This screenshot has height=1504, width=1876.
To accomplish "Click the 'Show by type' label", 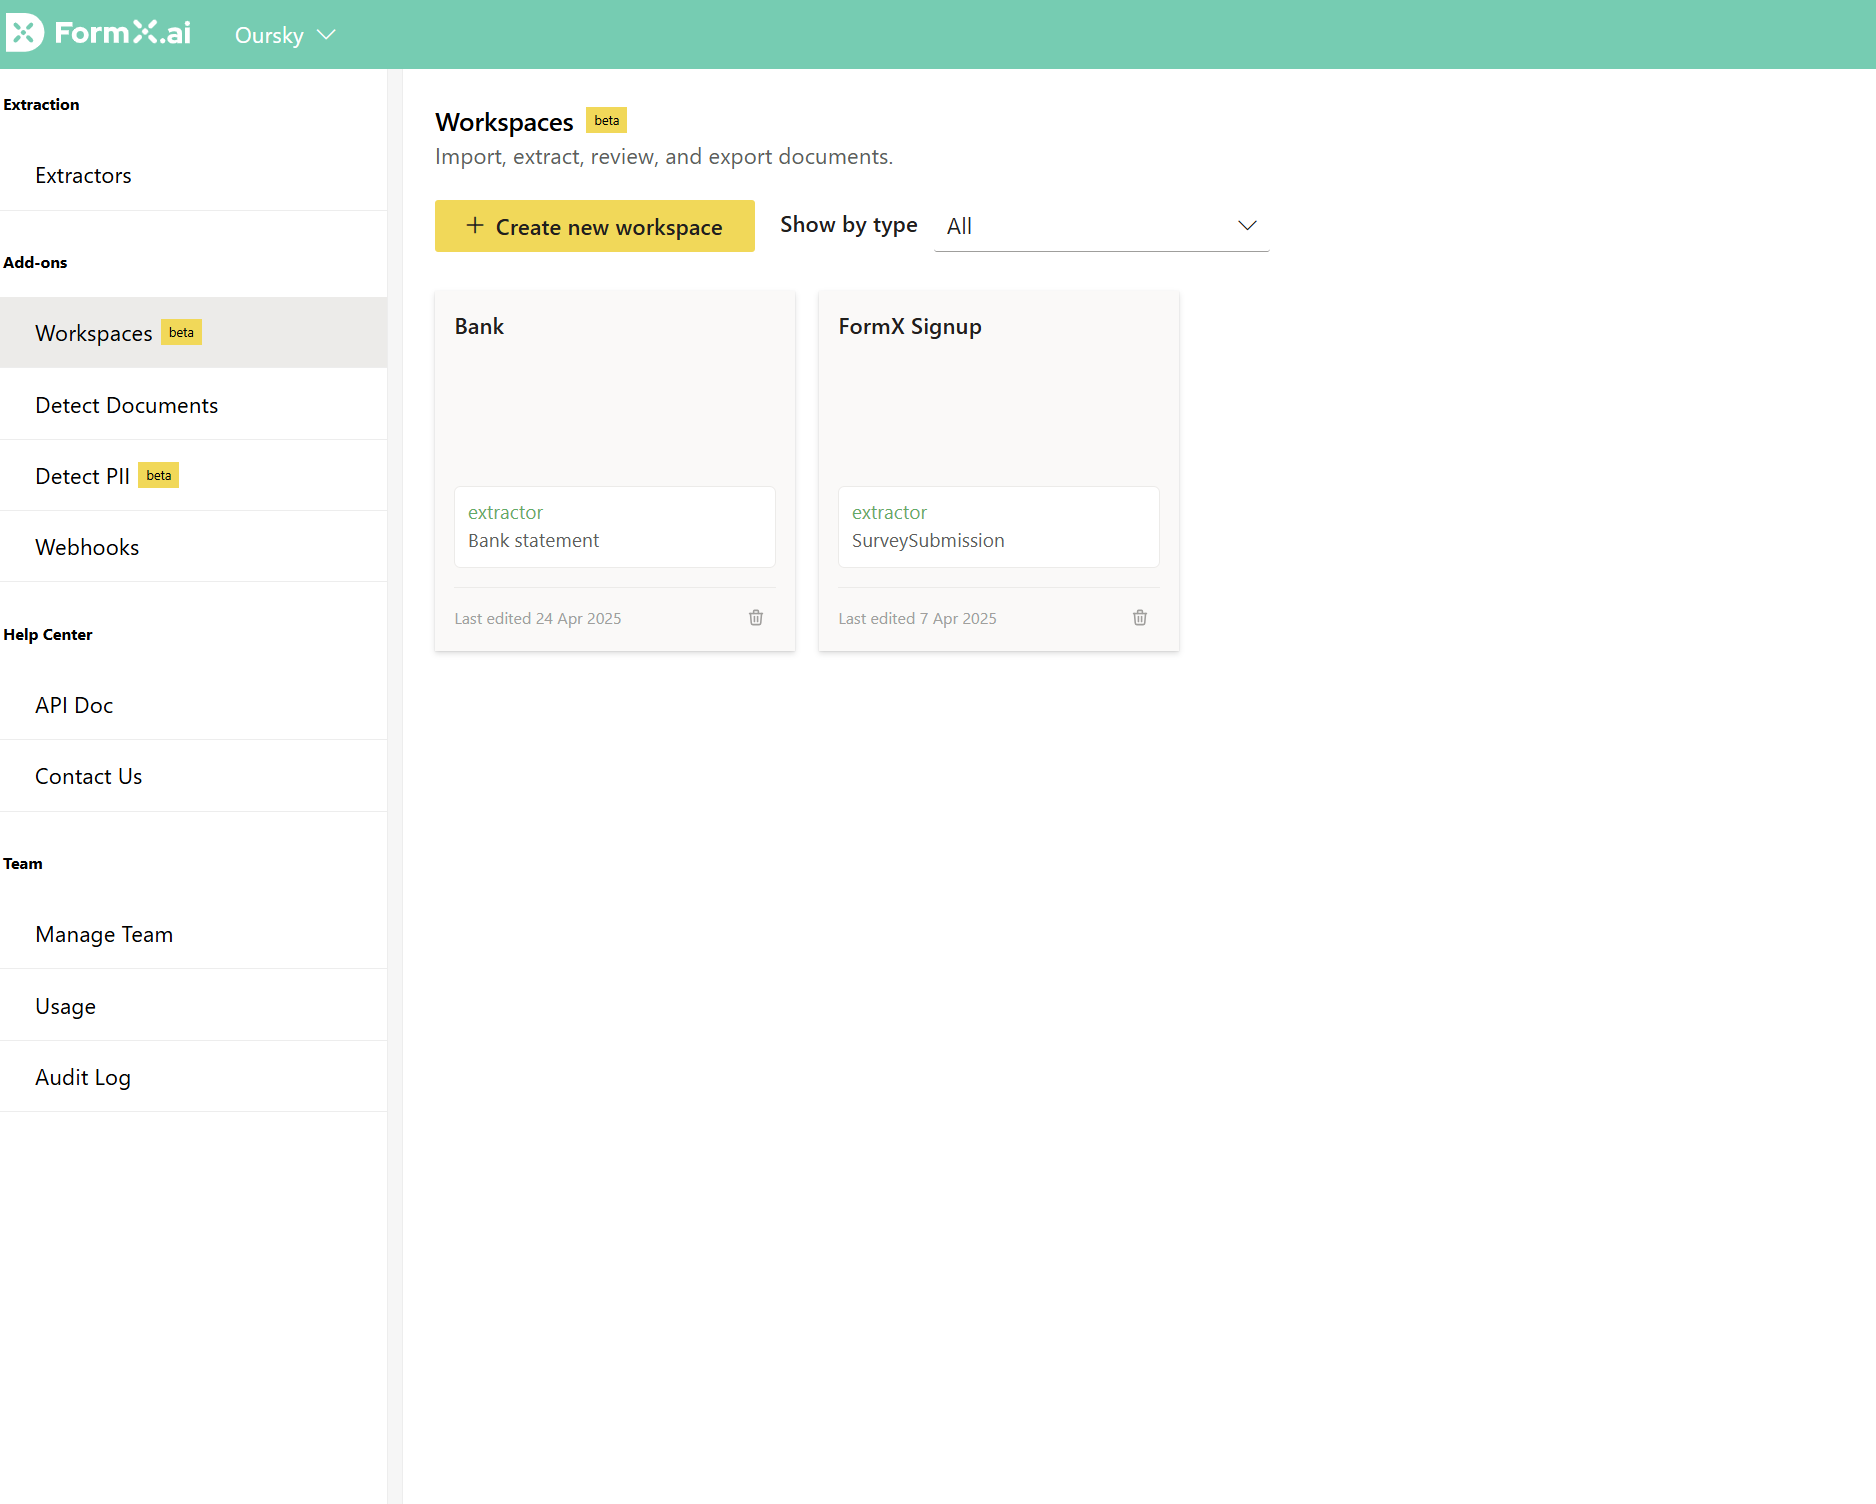I will pyautogui.click(x=849, y=225).
